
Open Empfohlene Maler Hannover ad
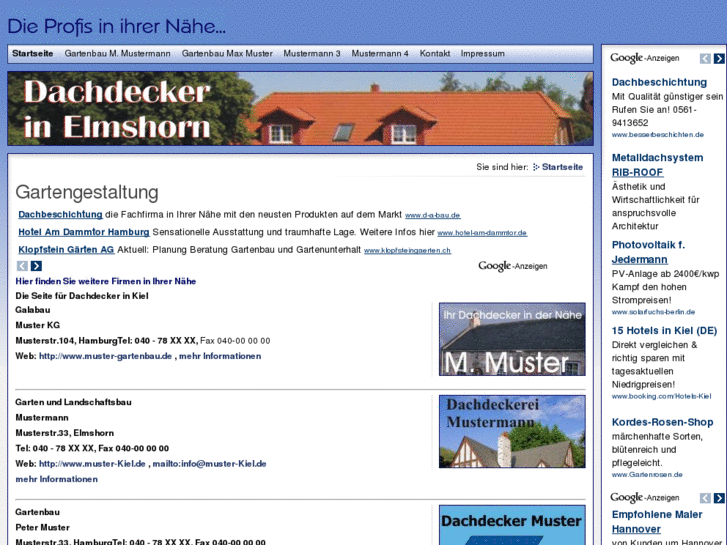657,522
